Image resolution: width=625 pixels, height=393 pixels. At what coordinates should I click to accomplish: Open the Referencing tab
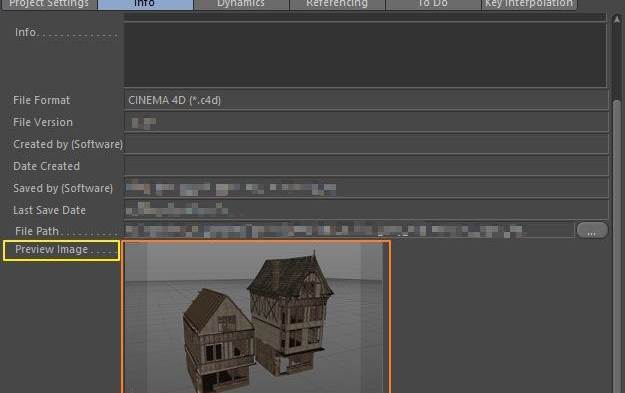337,4
